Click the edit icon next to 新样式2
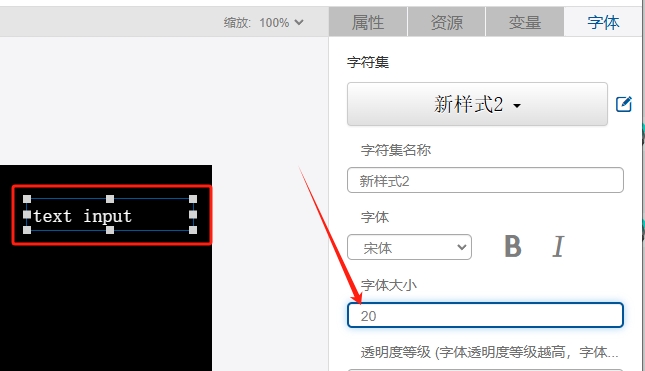The height and width of the screenshot is (371, 645). (x=624, y=104)
